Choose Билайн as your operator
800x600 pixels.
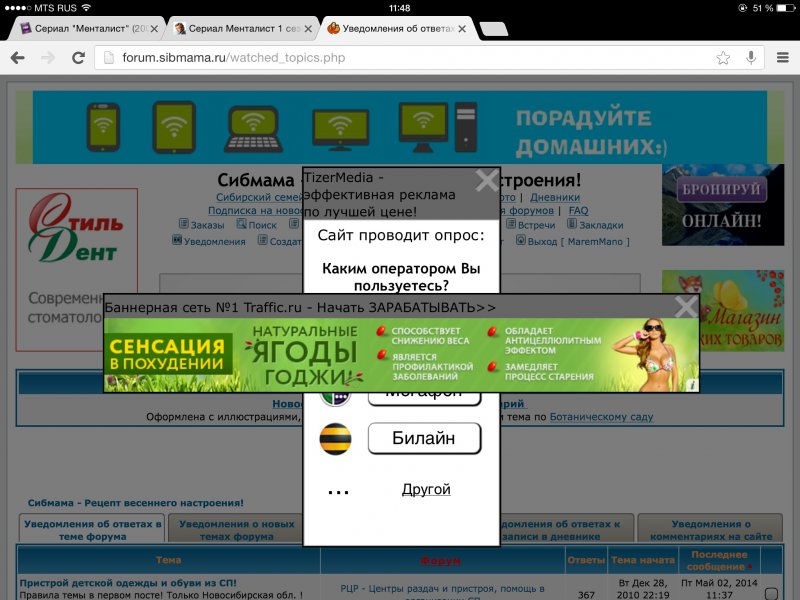pyautogui.click(x=424, y=438)
